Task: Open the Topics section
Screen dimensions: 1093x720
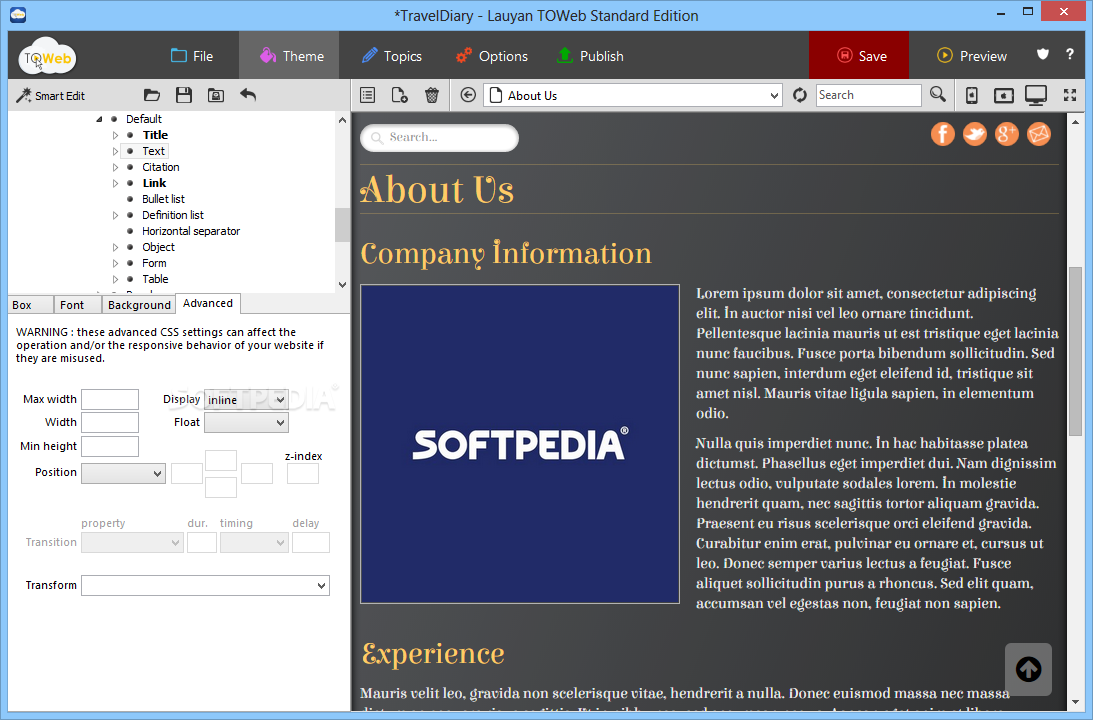Action: pos(392,56)
